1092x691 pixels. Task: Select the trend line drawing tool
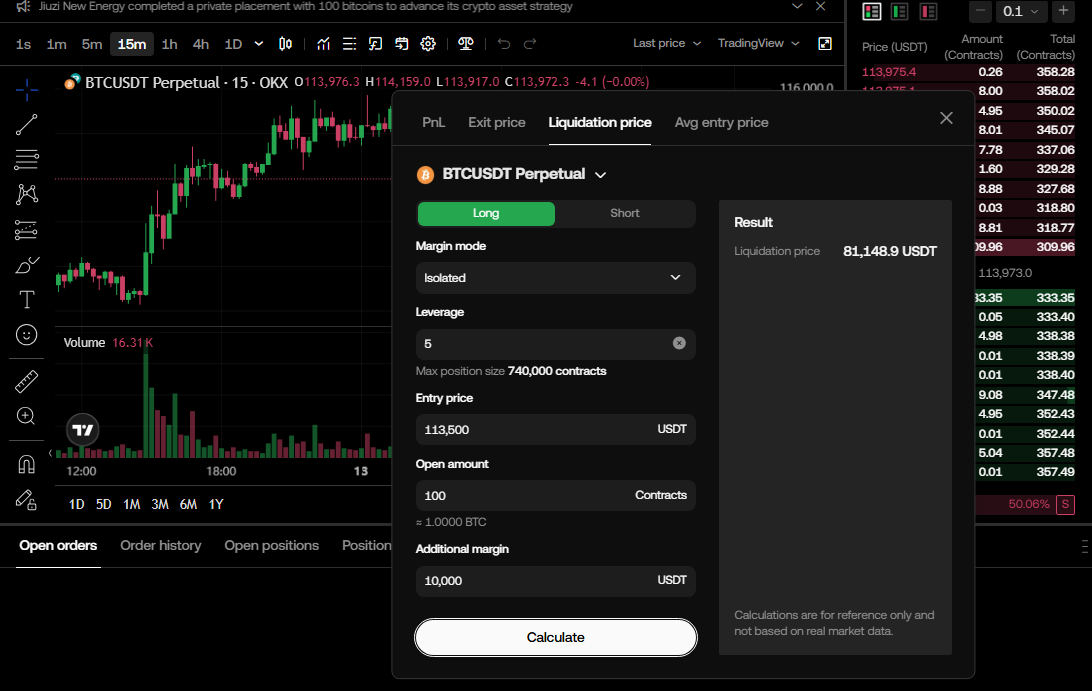[27, 124]
